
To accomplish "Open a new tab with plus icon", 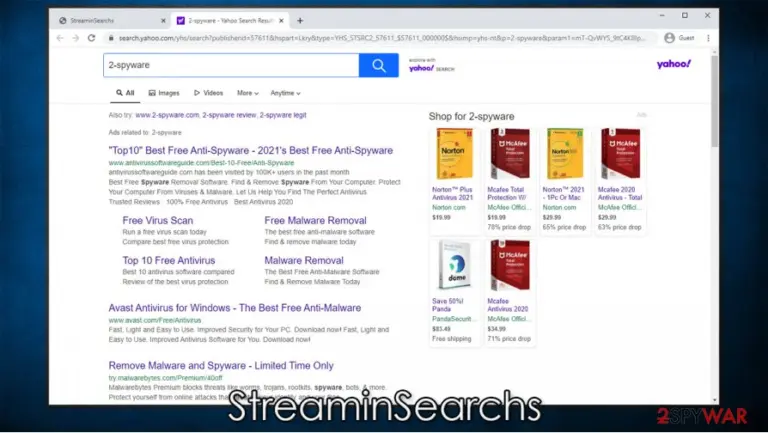I will [x=300, y=21].
